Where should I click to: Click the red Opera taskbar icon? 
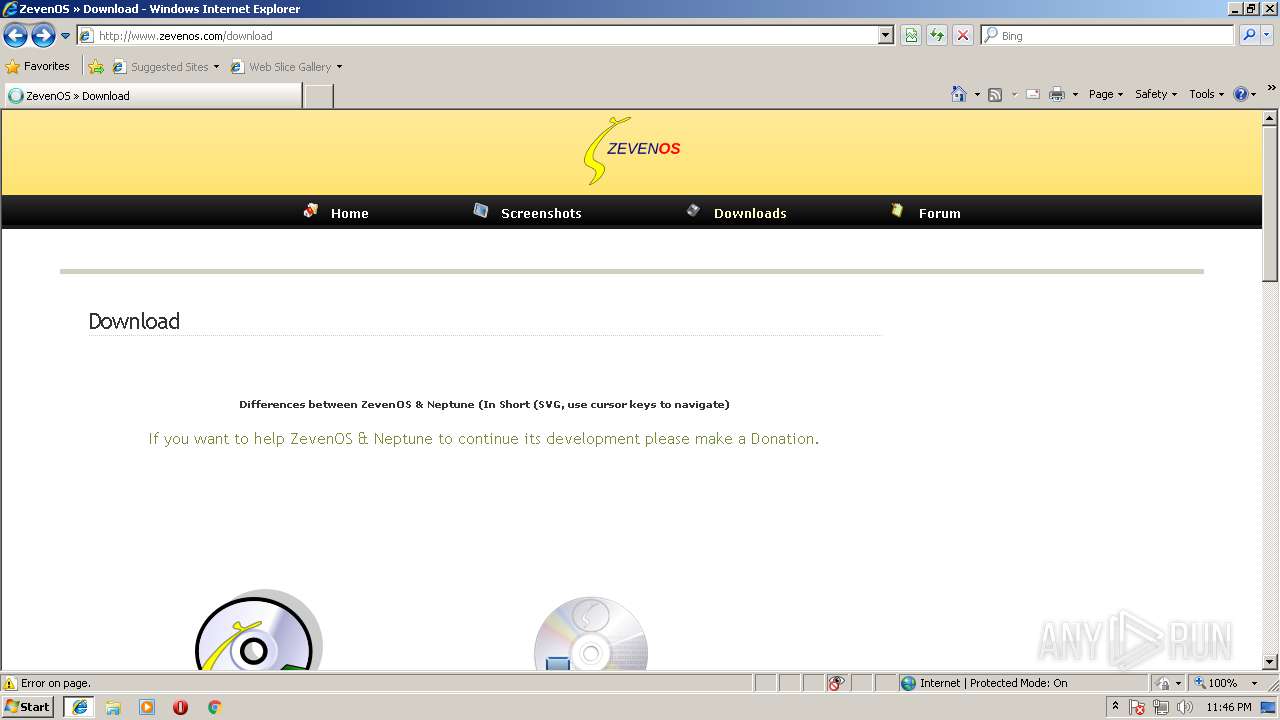[180, 707]
